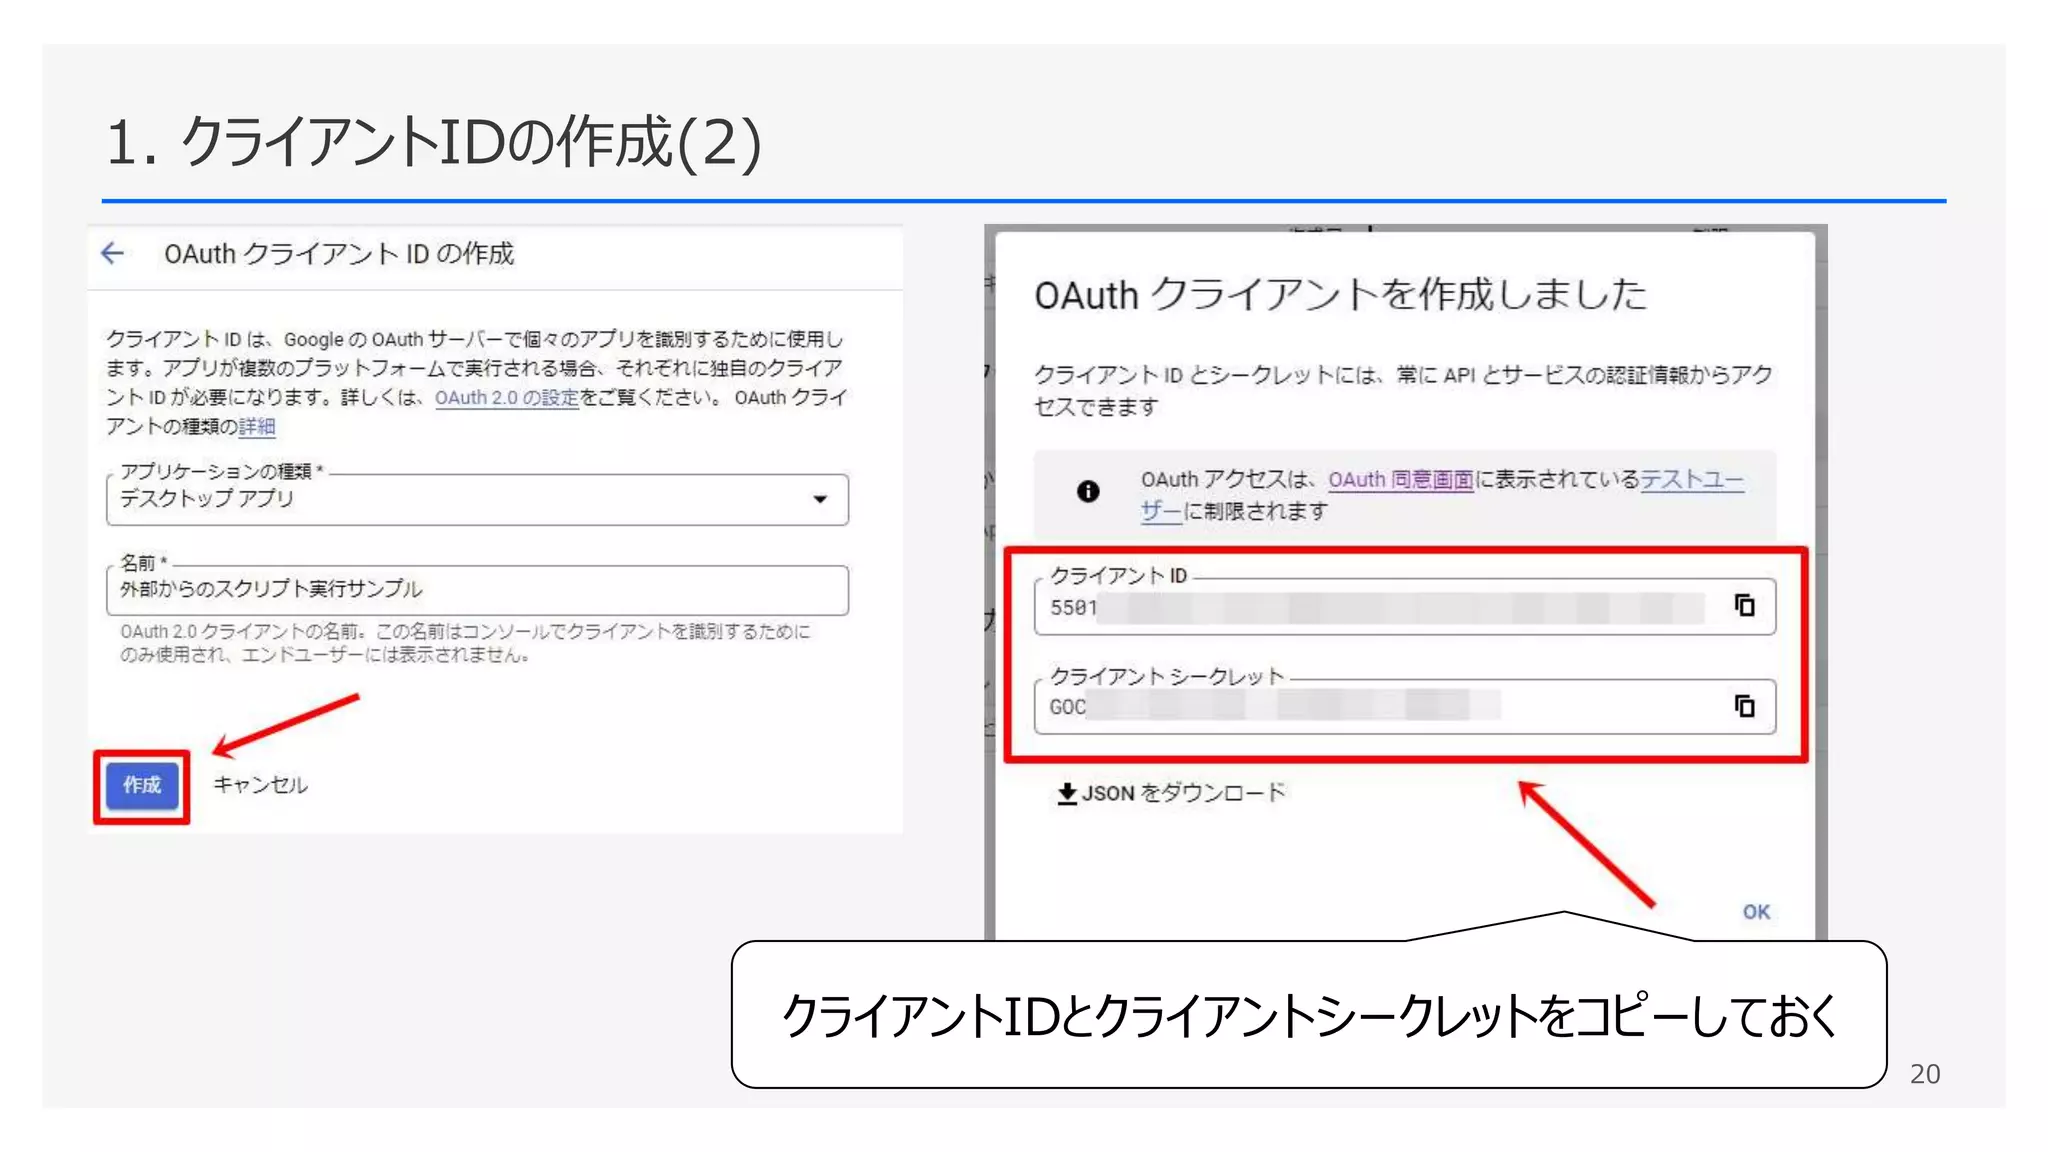
Task: Open the OAuth 2.0 の設定 link
Action: coord(506,398)
